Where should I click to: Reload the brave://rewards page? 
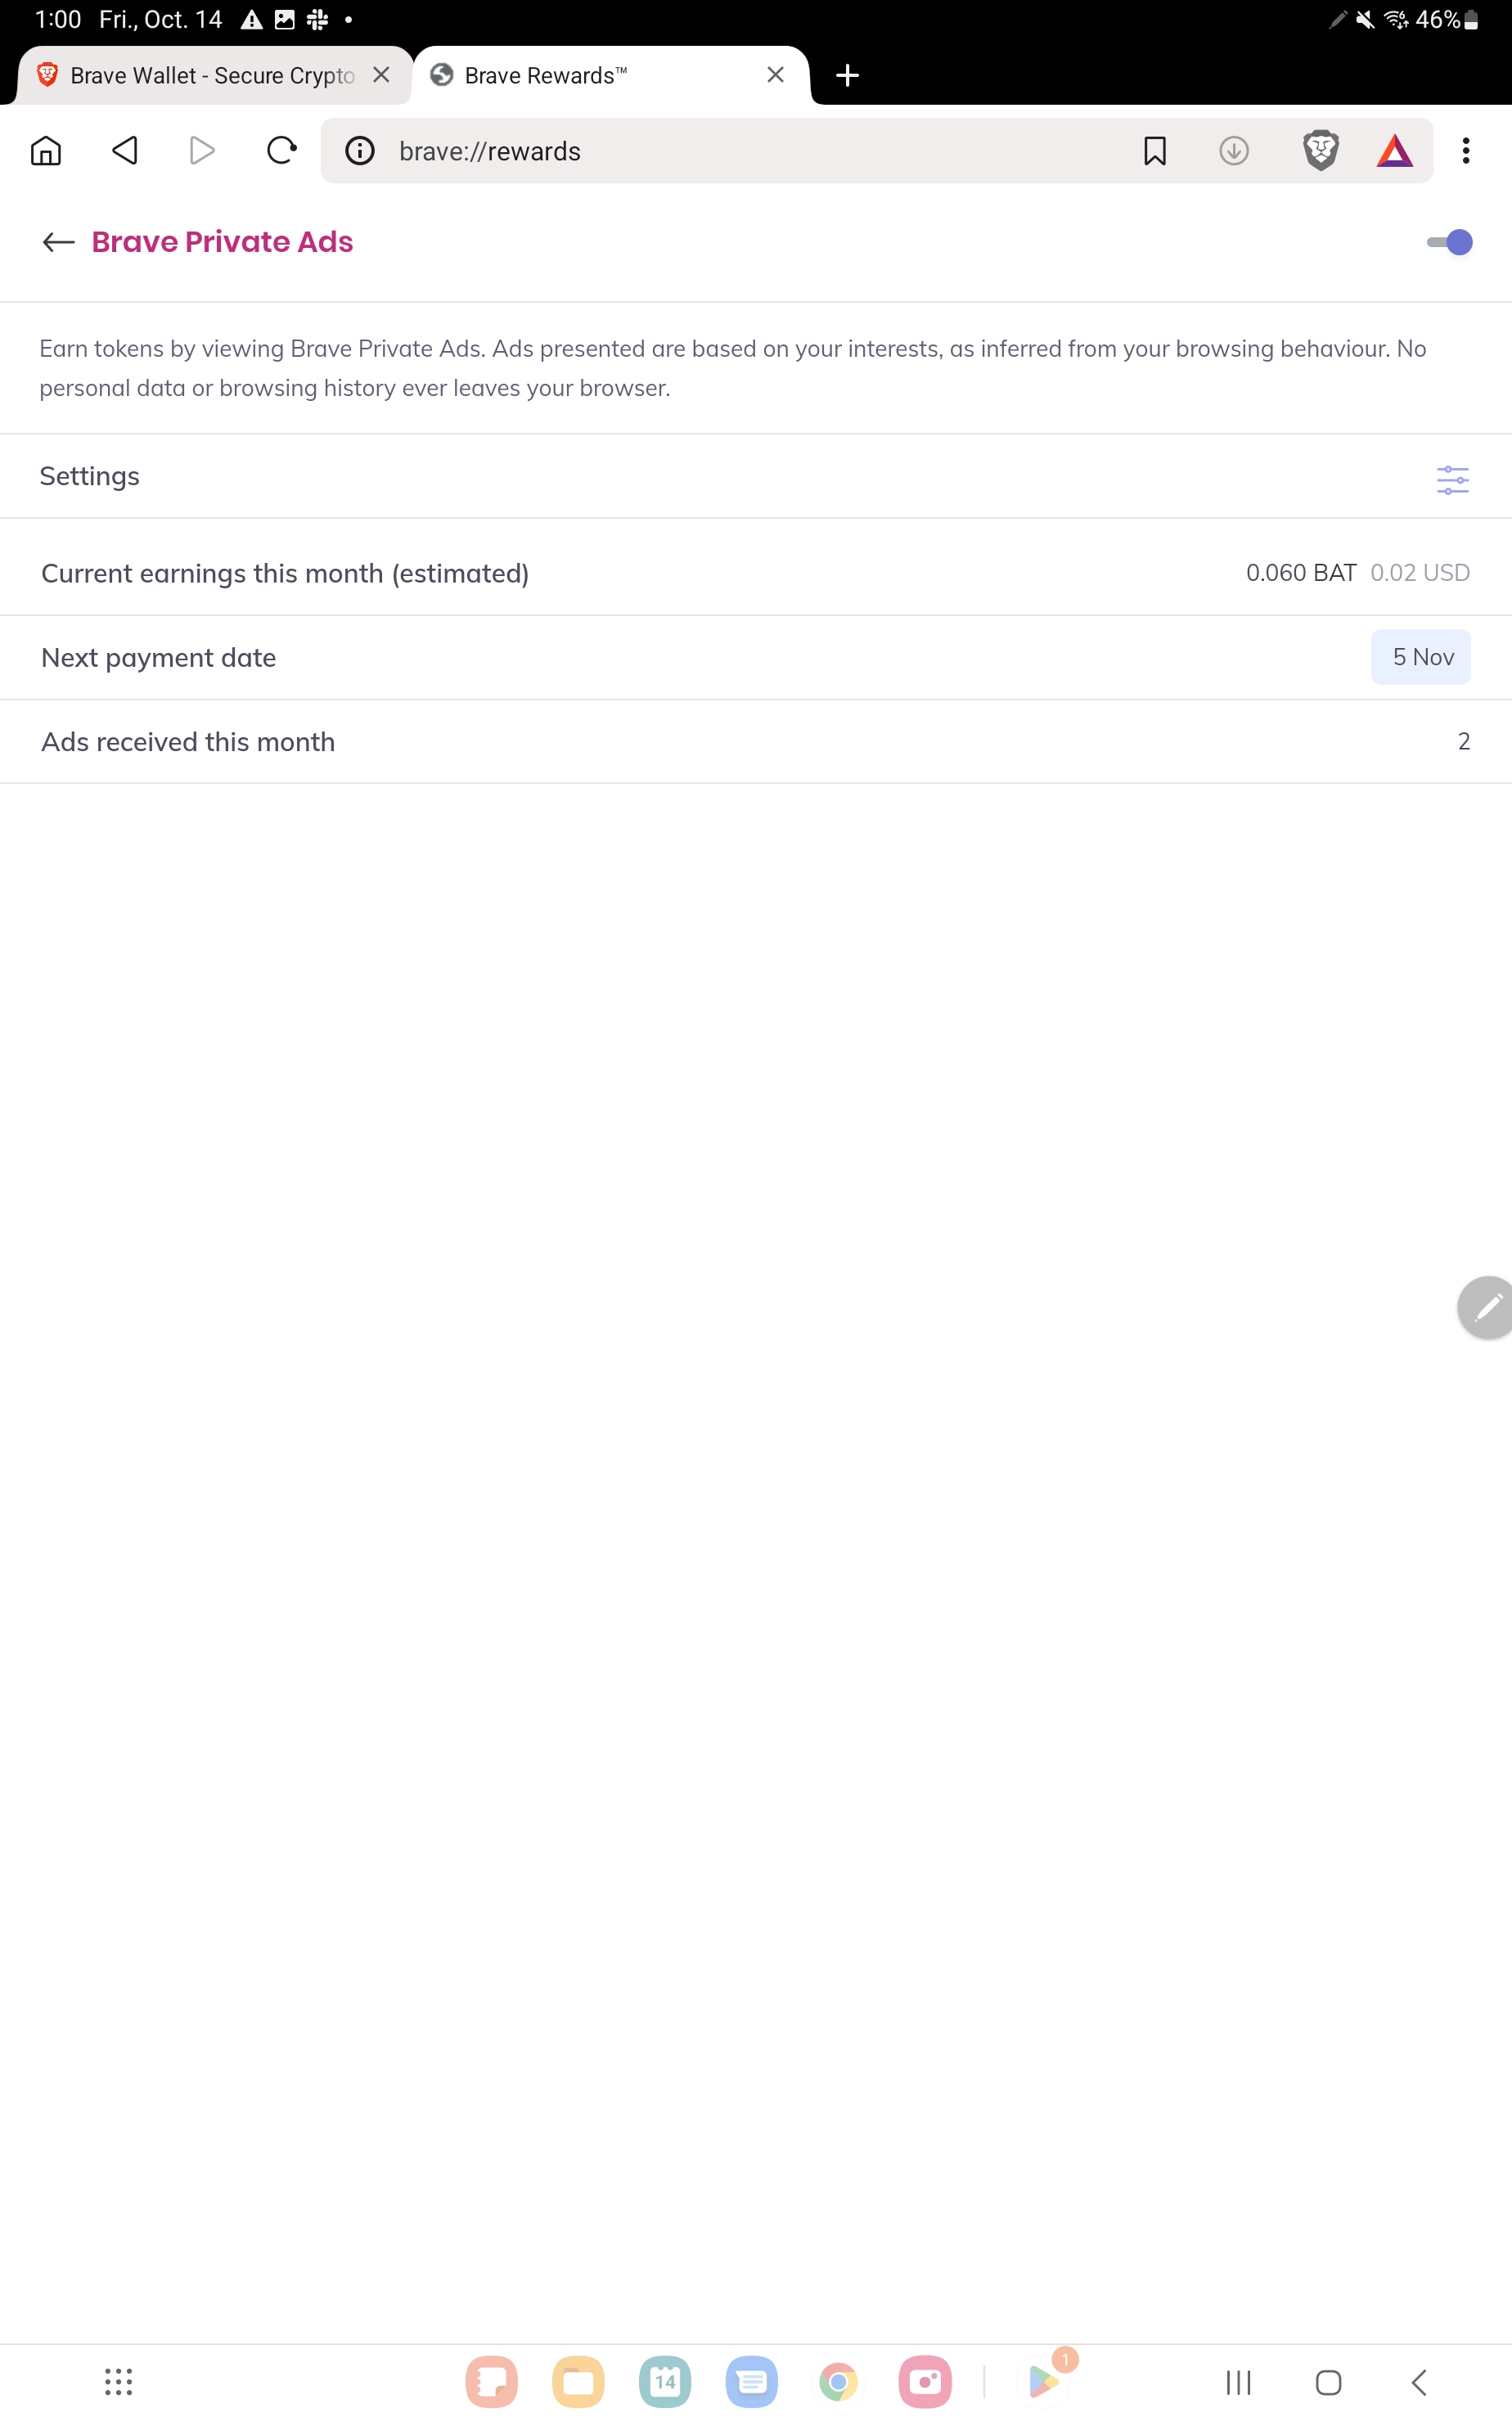281,151
